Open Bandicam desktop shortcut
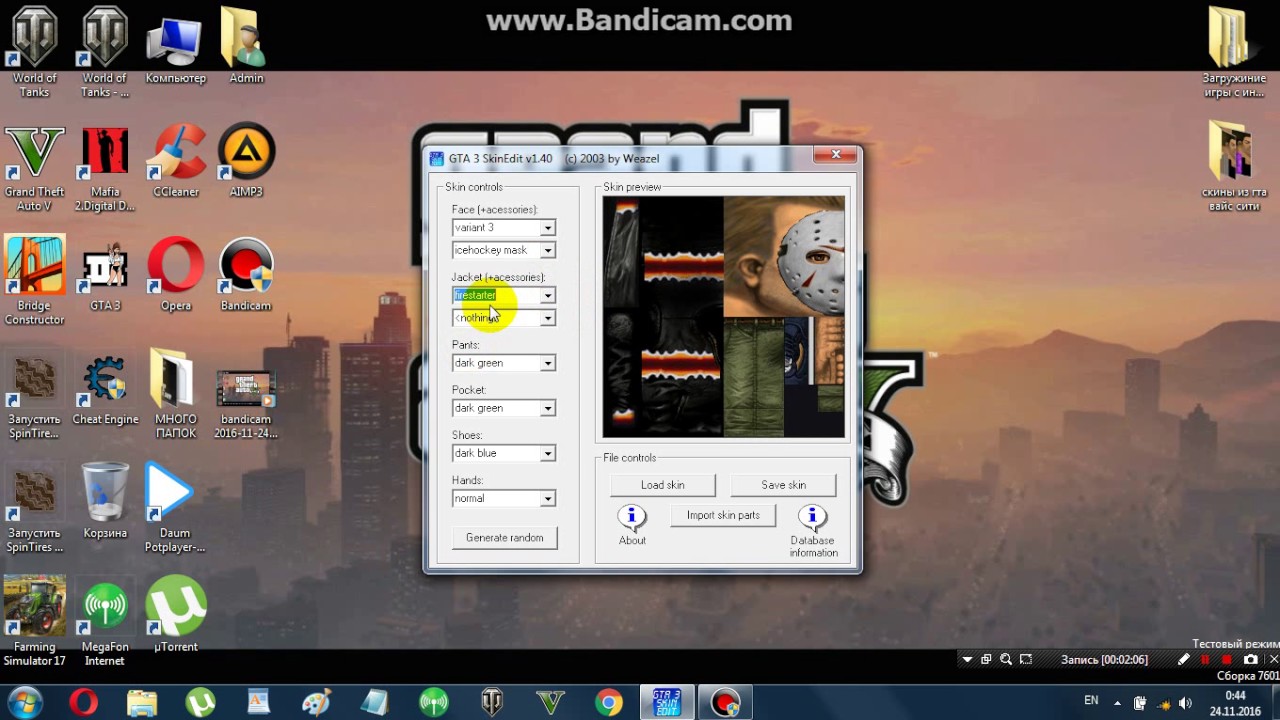The height and width of the screenshot is (720, 1280). (246, 274)
